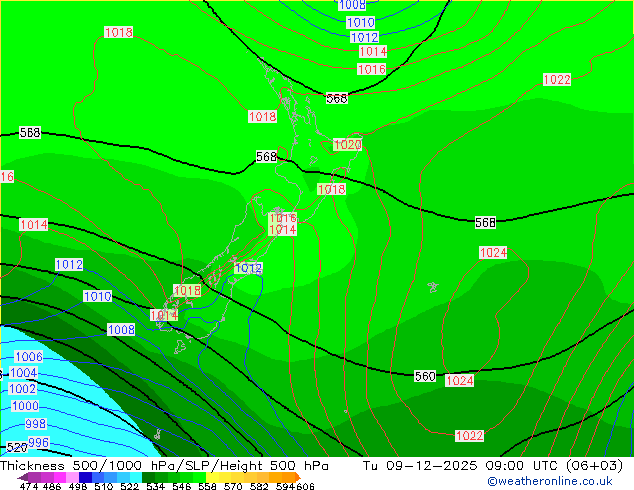Click the blue 1008 label next to 1010 and 1014
The image size is (634, 490).
point(121,329)
